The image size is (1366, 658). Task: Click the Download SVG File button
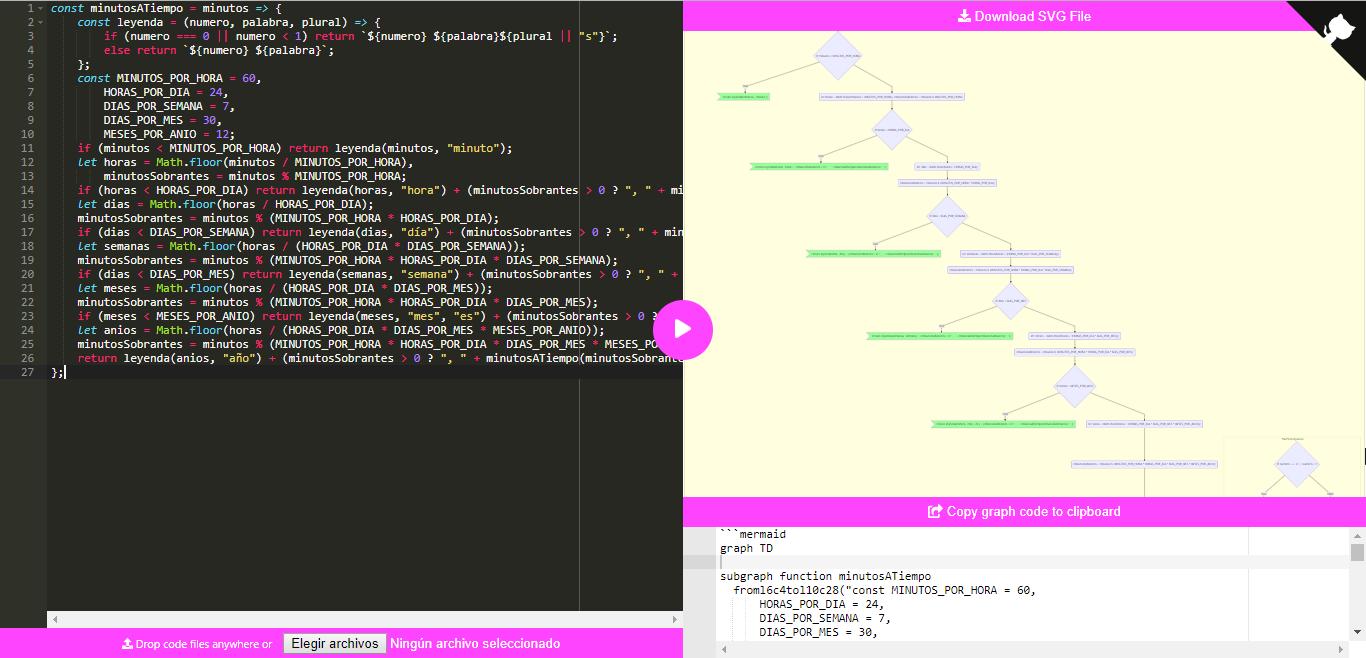pos(1024,16)
